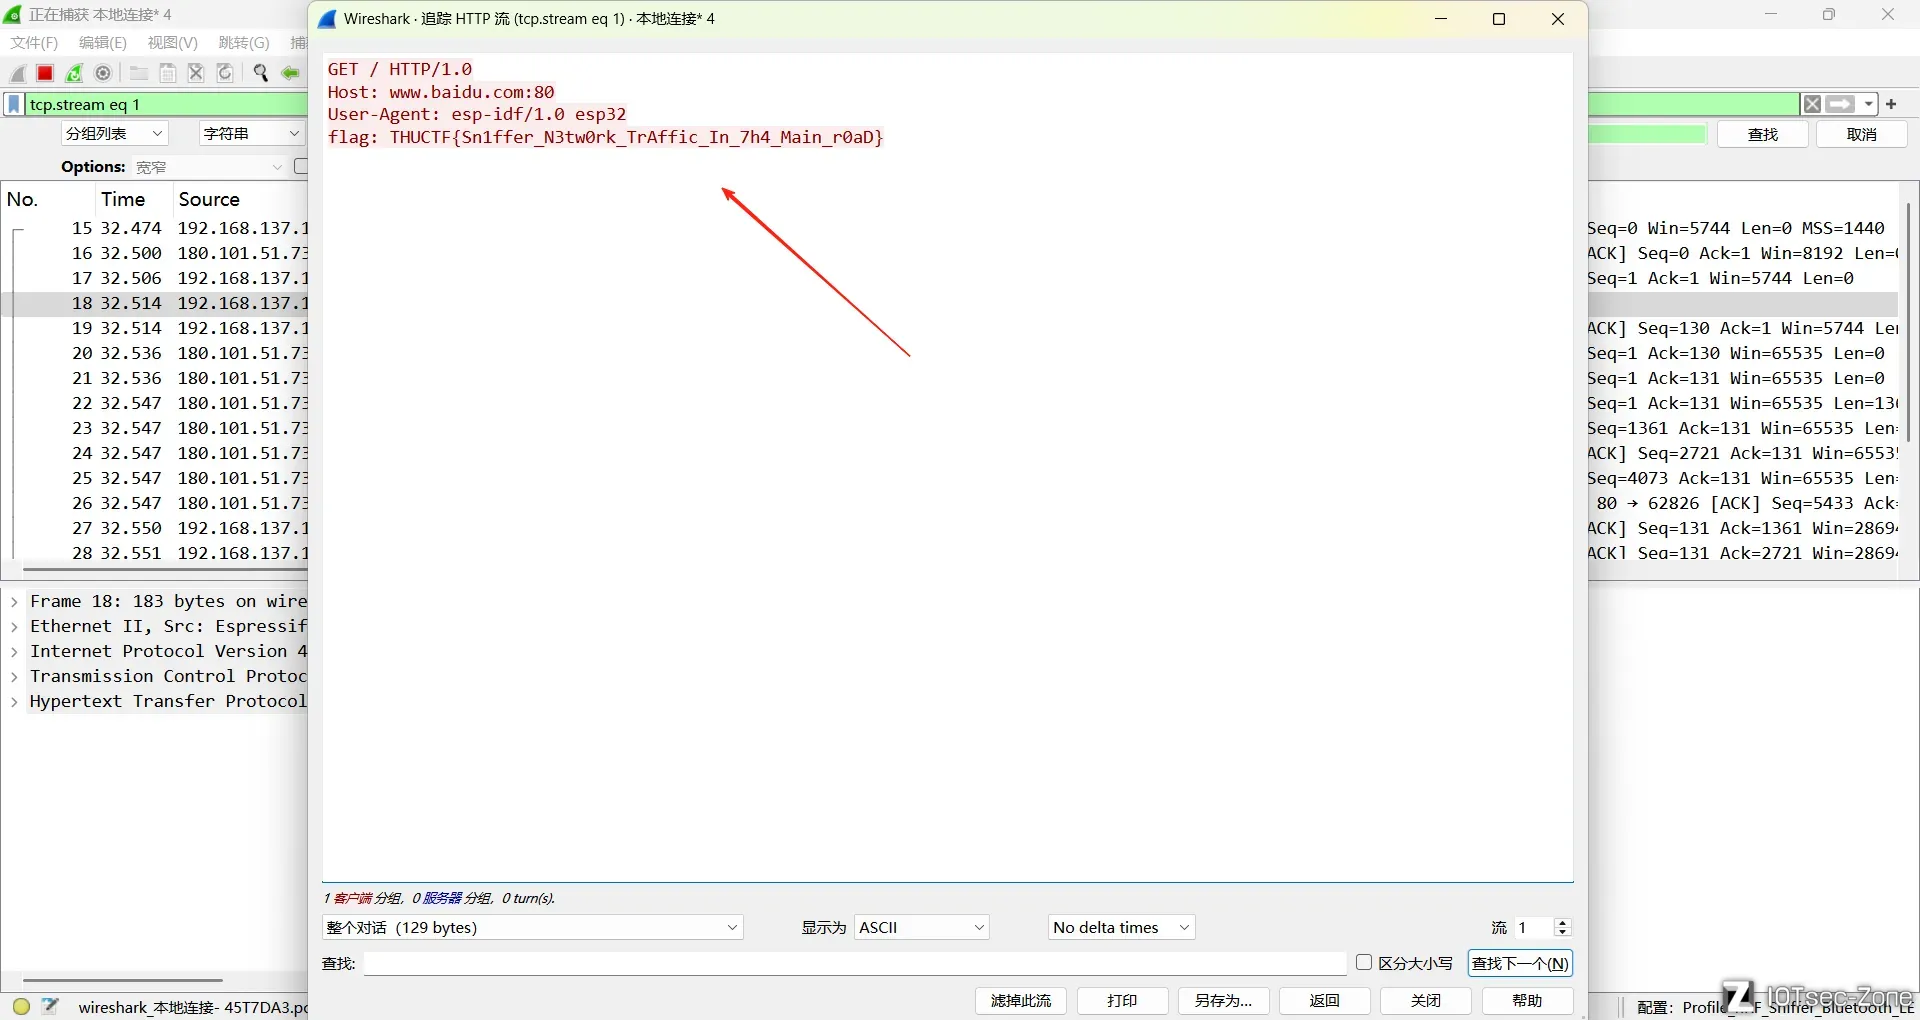1920x1020 pixels.
Task: Select packet row number 22
Action: coord(155,403)
